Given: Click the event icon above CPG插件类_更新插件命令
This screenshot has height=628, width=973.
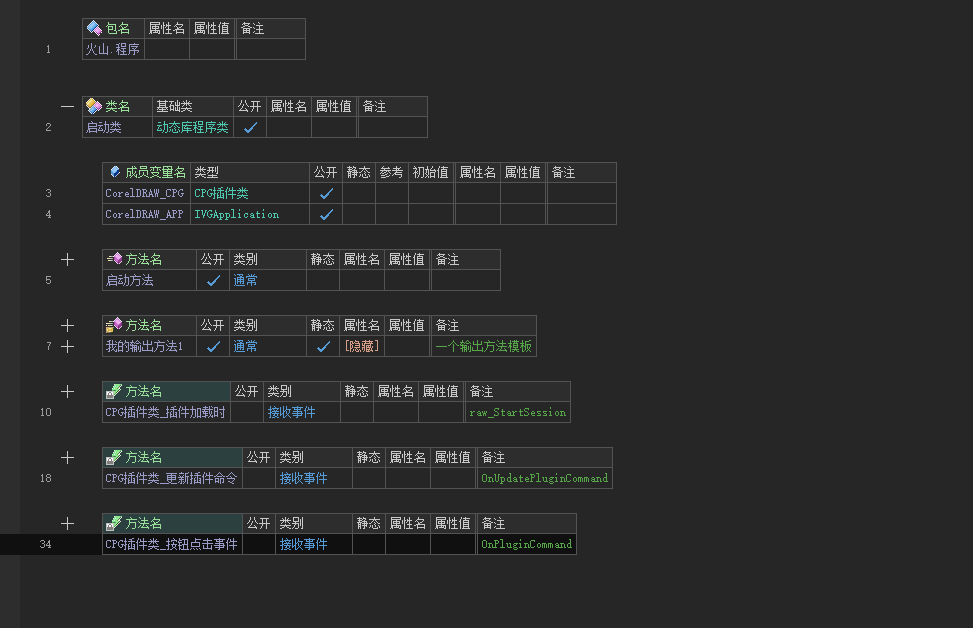Looking at the screenshot, I should [114, 457].
